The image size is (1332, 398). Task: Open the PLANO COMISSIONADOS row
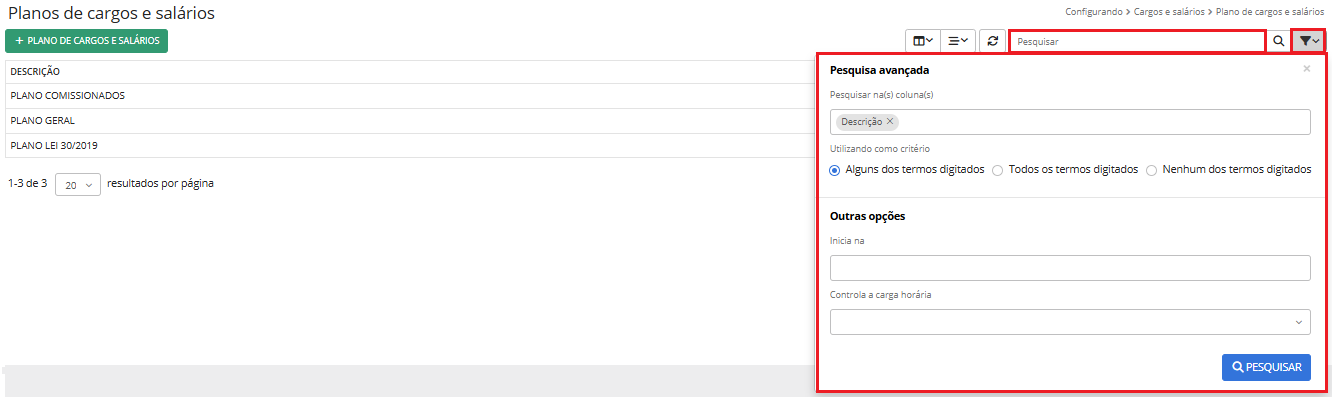coord(411,96)
